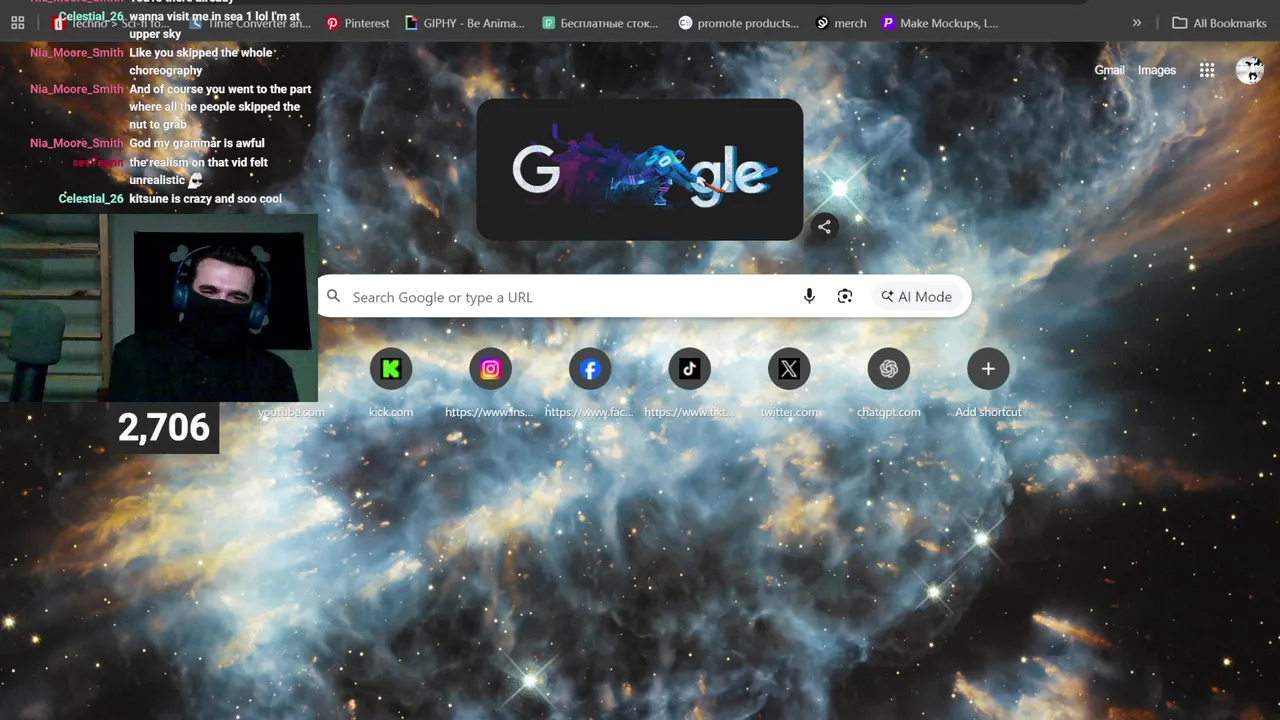Image resolution: width=1280 pixels, height=720 pixels.
Task: Click the youtube.com shortcut label
Action: (x=291, y=412)
